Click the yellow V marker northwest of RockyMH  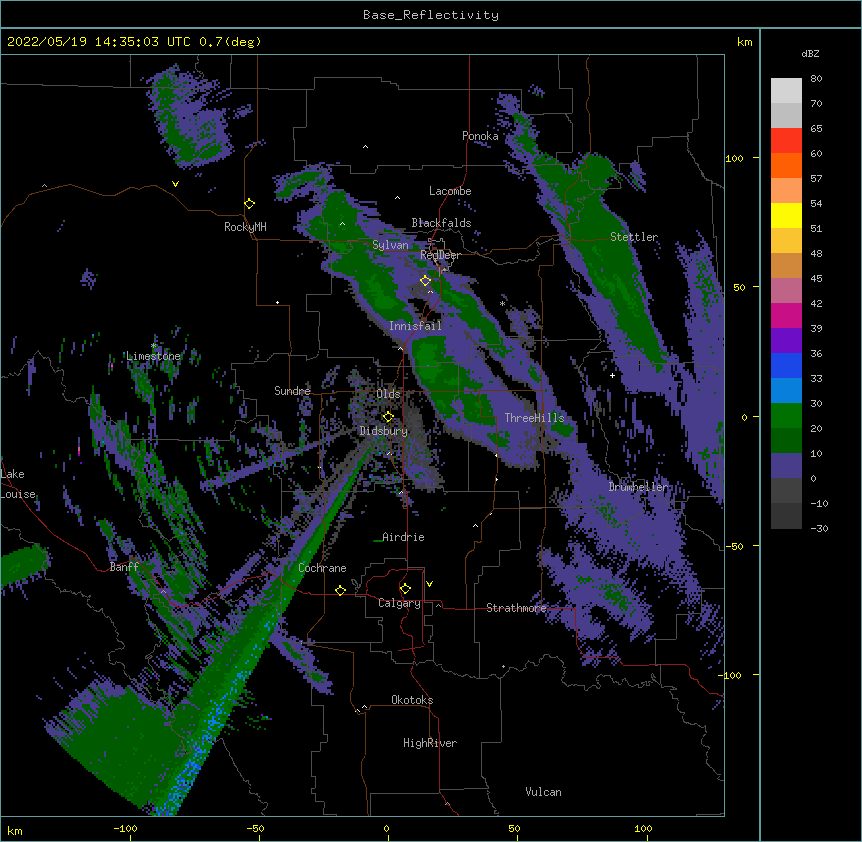pos(175,184)
